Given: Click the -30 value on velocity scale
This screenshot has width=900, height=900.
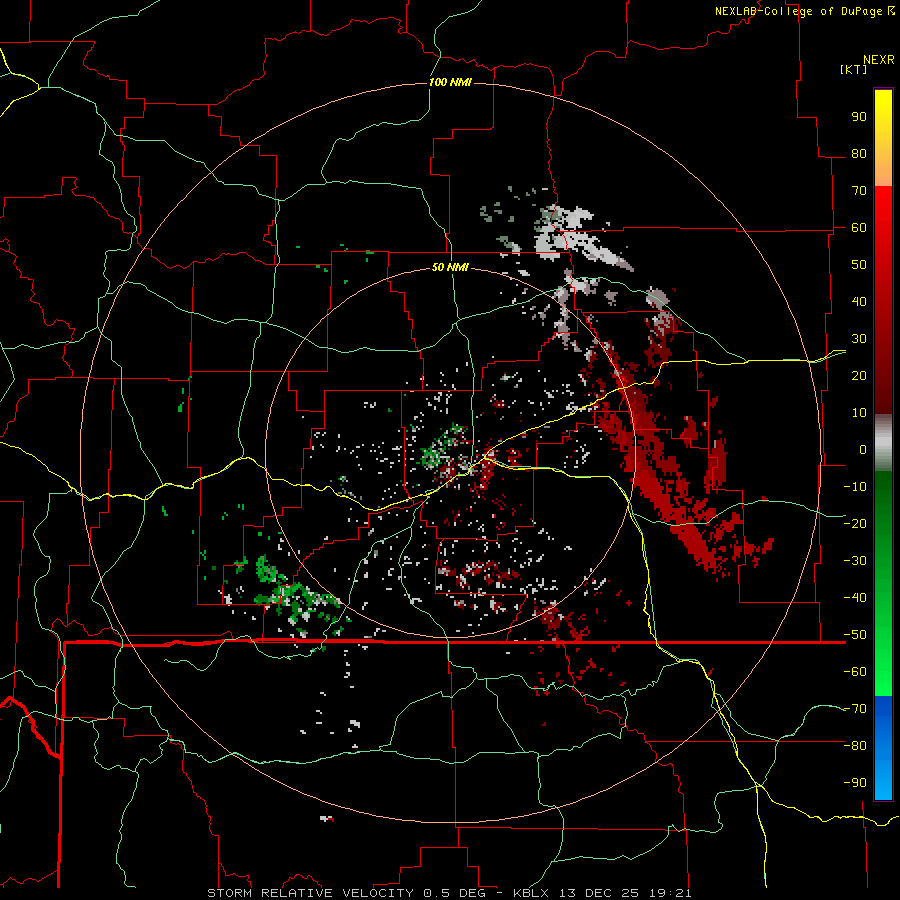Looking at the screenshot, I should [x=855, y=561].
